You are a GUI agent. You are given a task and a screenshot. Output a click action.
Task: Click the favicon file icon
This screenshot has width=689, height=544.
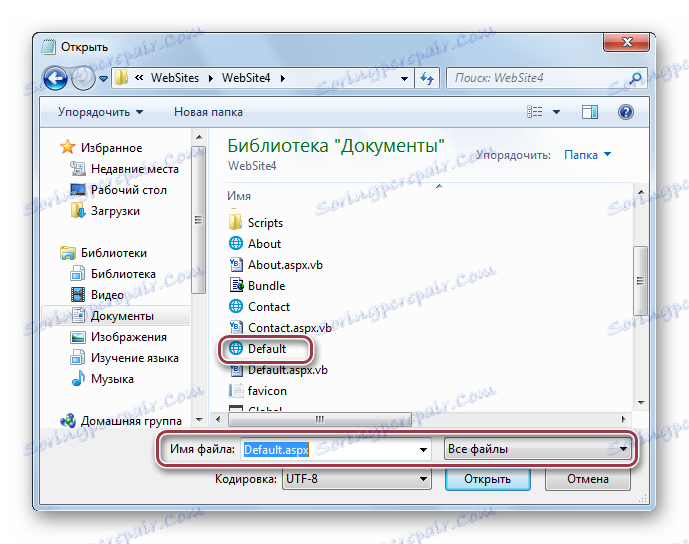236,390
